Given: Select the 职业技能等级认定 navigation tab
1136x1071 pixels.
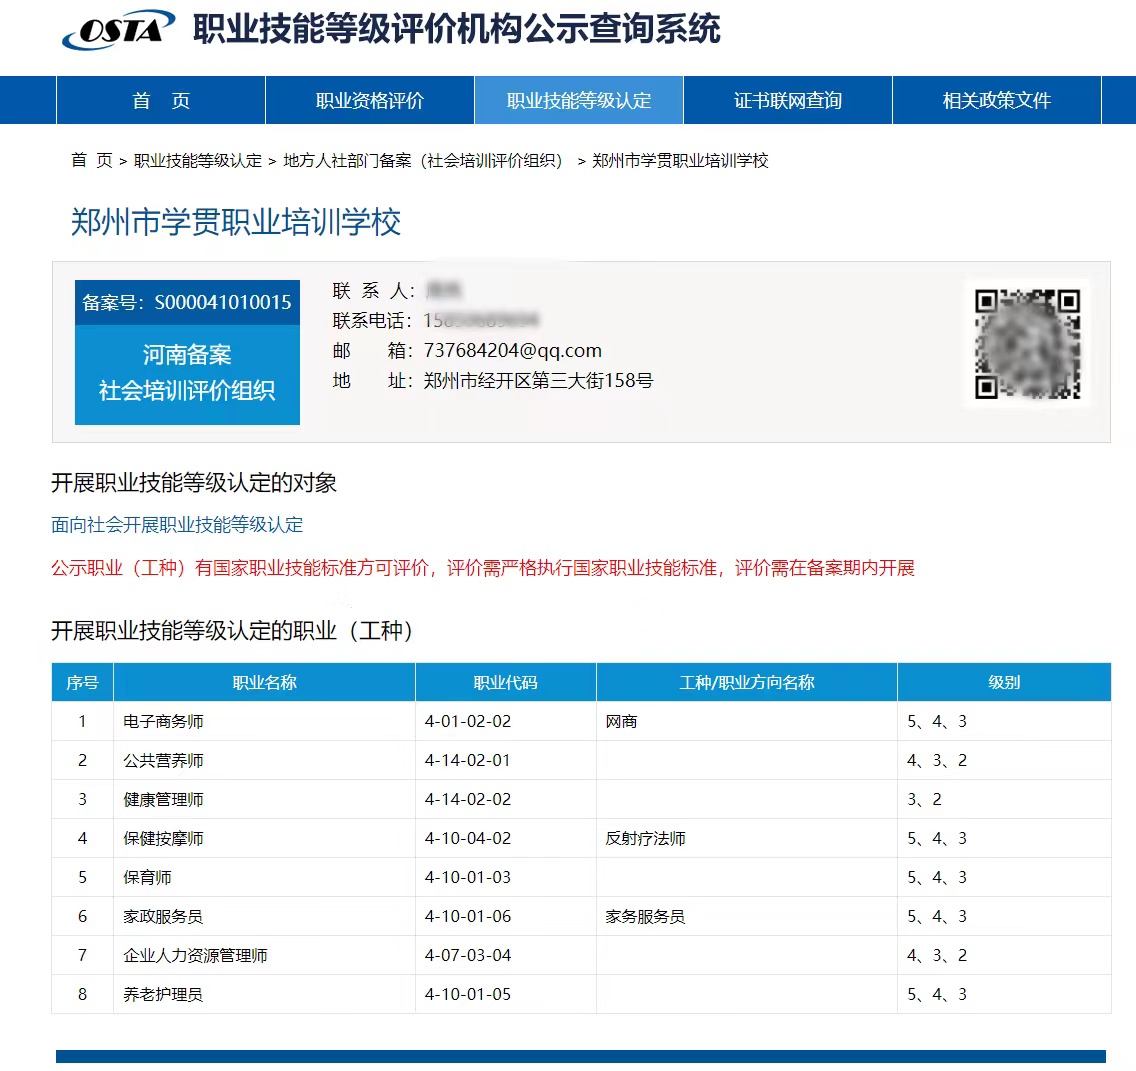Looking at the screenshot, I should pyautogui.click(x=578, y=100).
